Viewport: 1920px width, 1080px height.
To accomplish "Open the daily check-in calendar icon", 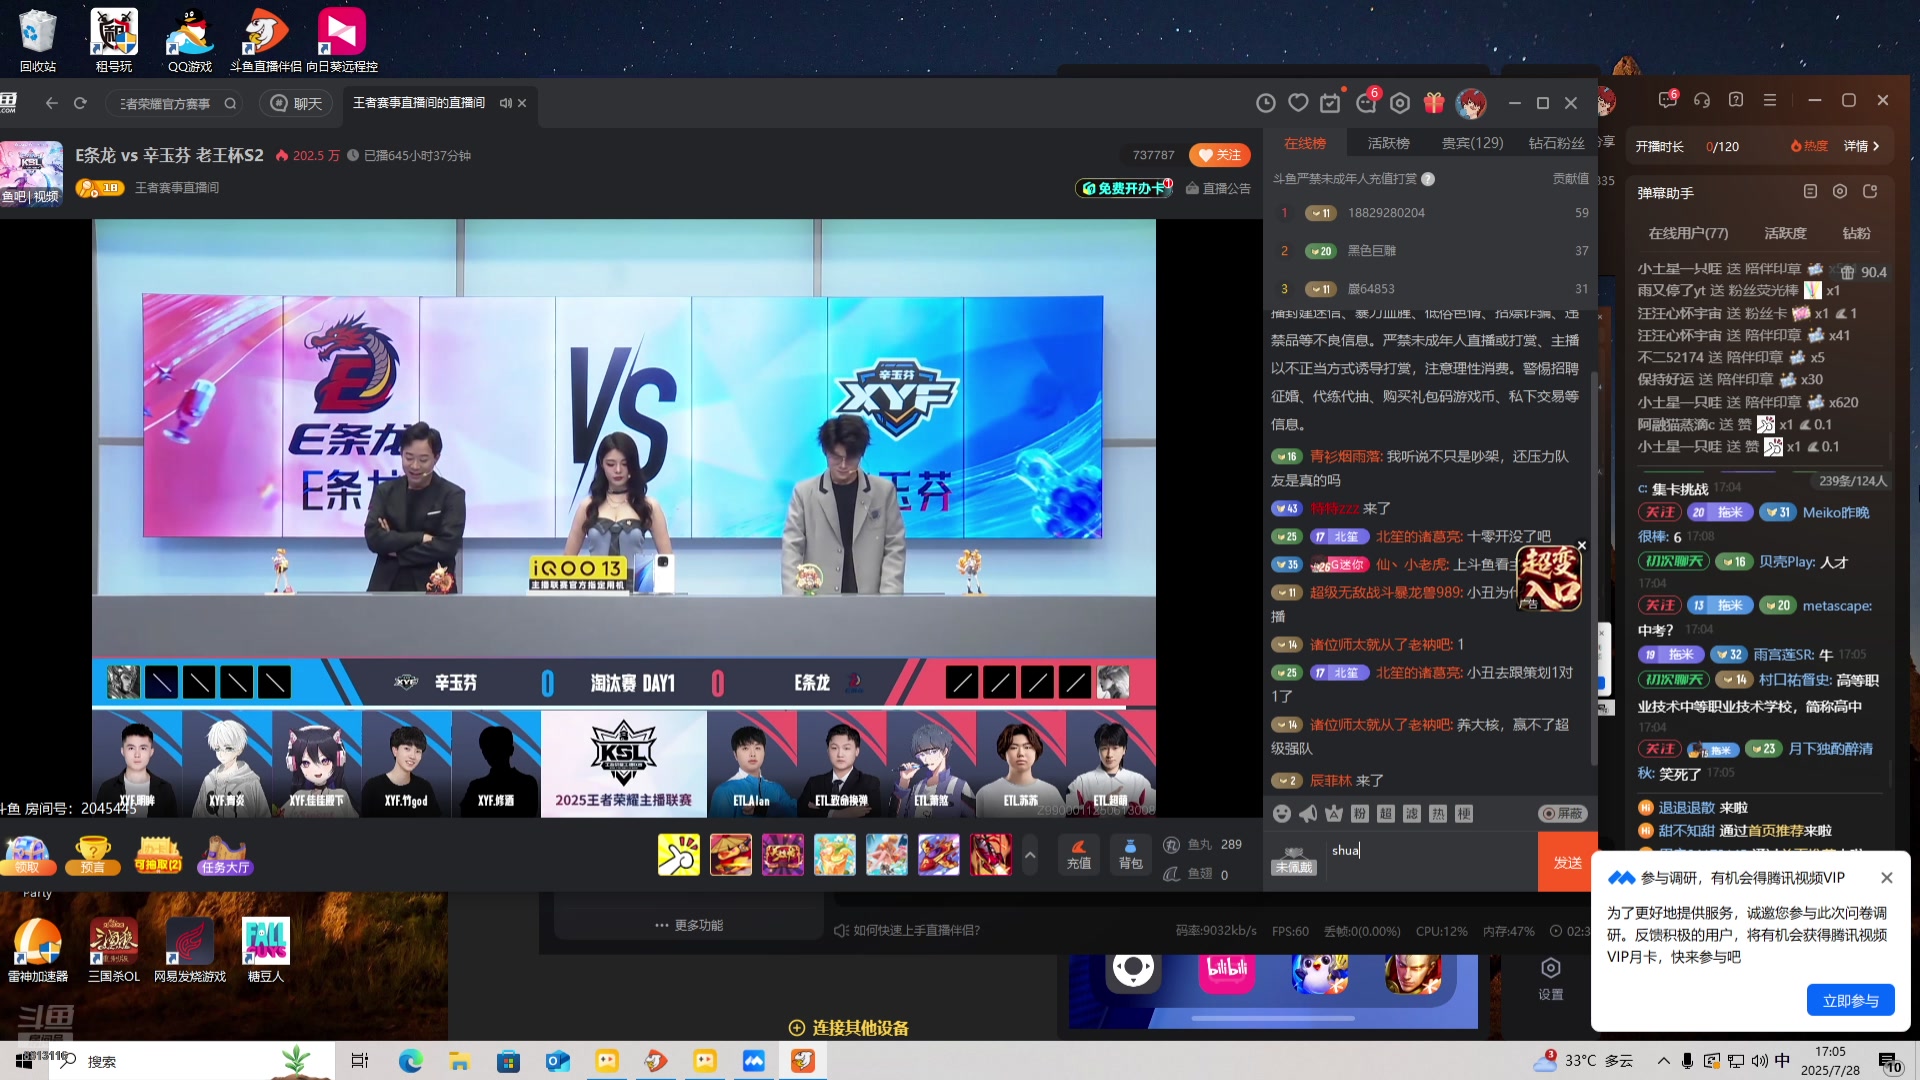I will pyautogui.click(x=1330, y=103).
